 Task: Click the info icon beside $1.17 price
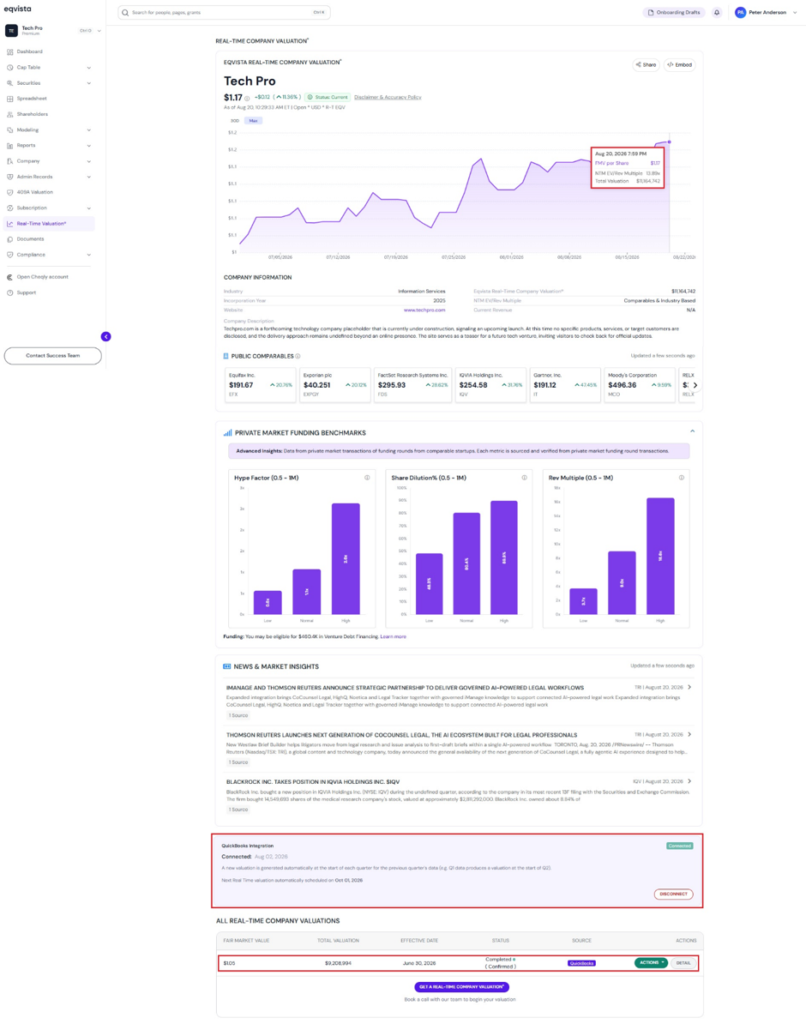tap(247, 98)
